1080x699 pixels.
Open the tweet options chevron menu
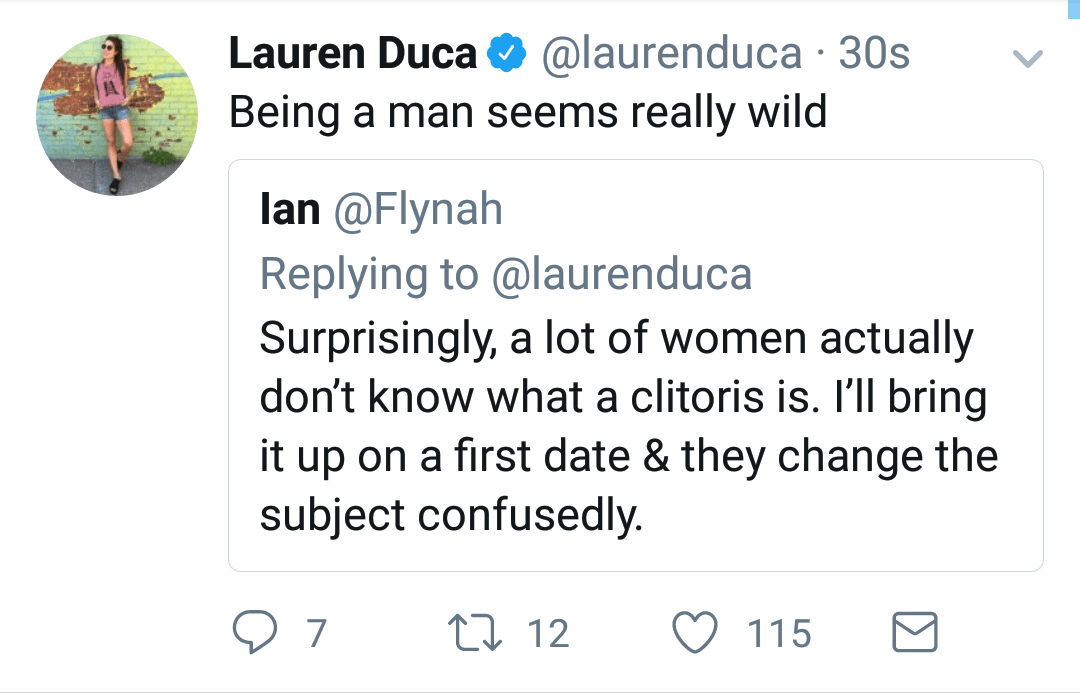tap(1027, 60)
